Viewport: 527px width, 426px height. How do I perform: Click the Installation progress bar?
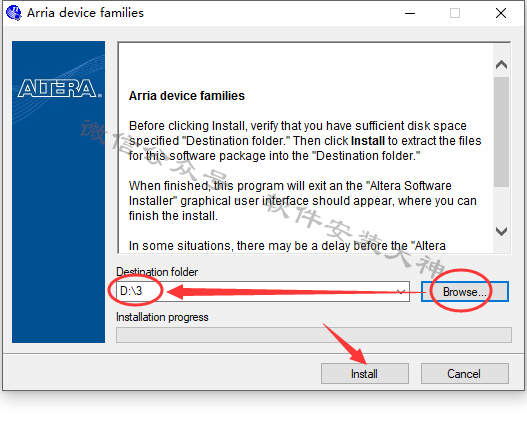(x=314, y=335)
